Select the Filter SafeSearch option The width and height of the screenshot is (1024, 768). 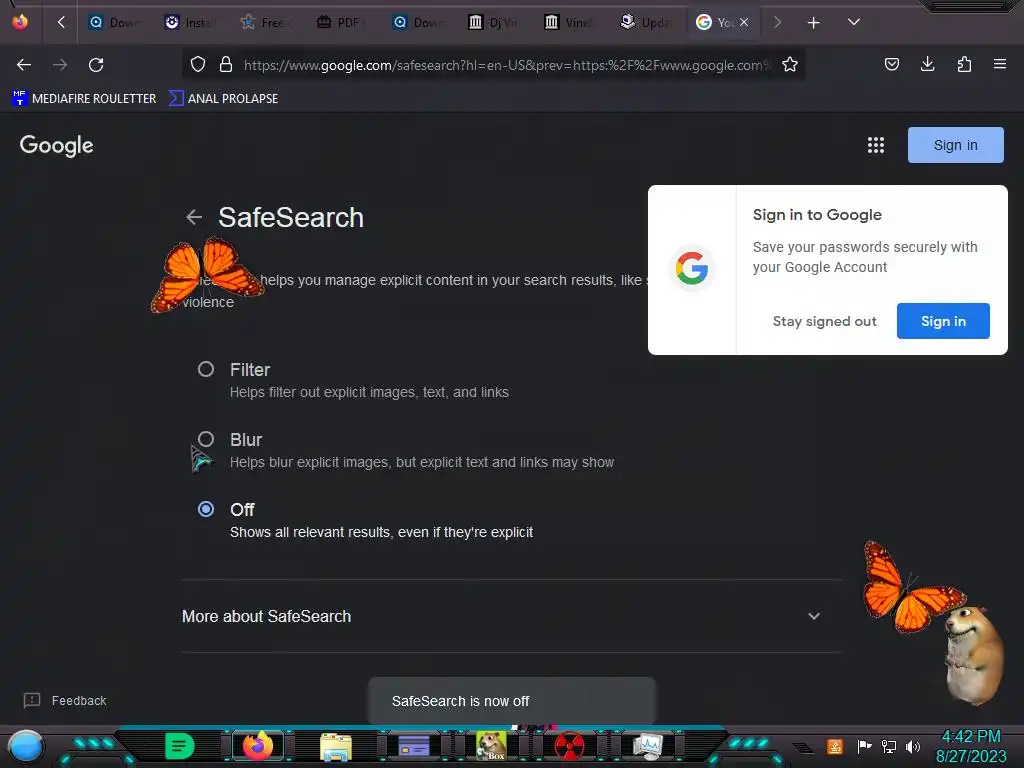tap(206, 369)
